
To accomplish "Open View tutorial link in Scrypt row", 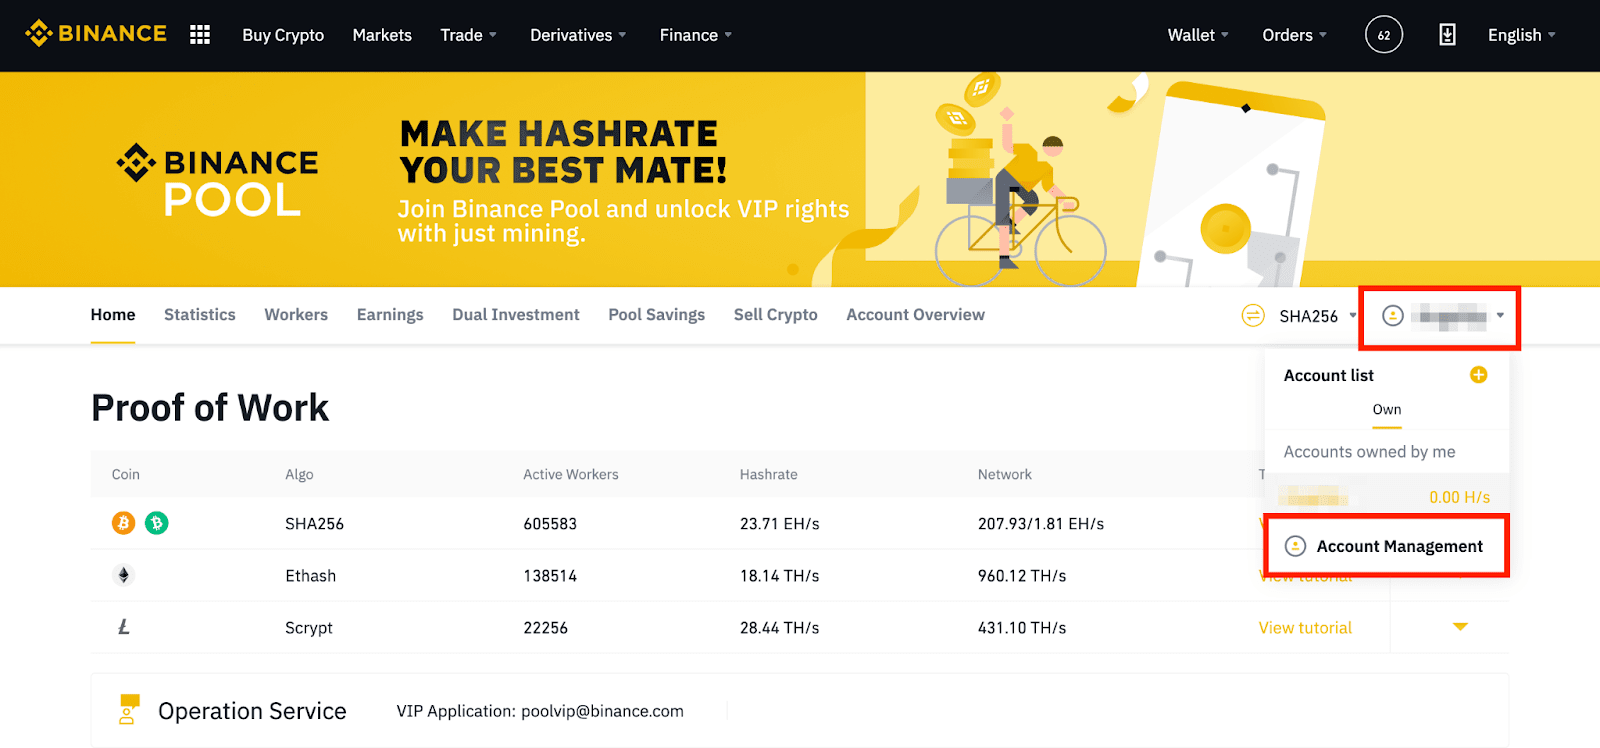I will 1305,628.
